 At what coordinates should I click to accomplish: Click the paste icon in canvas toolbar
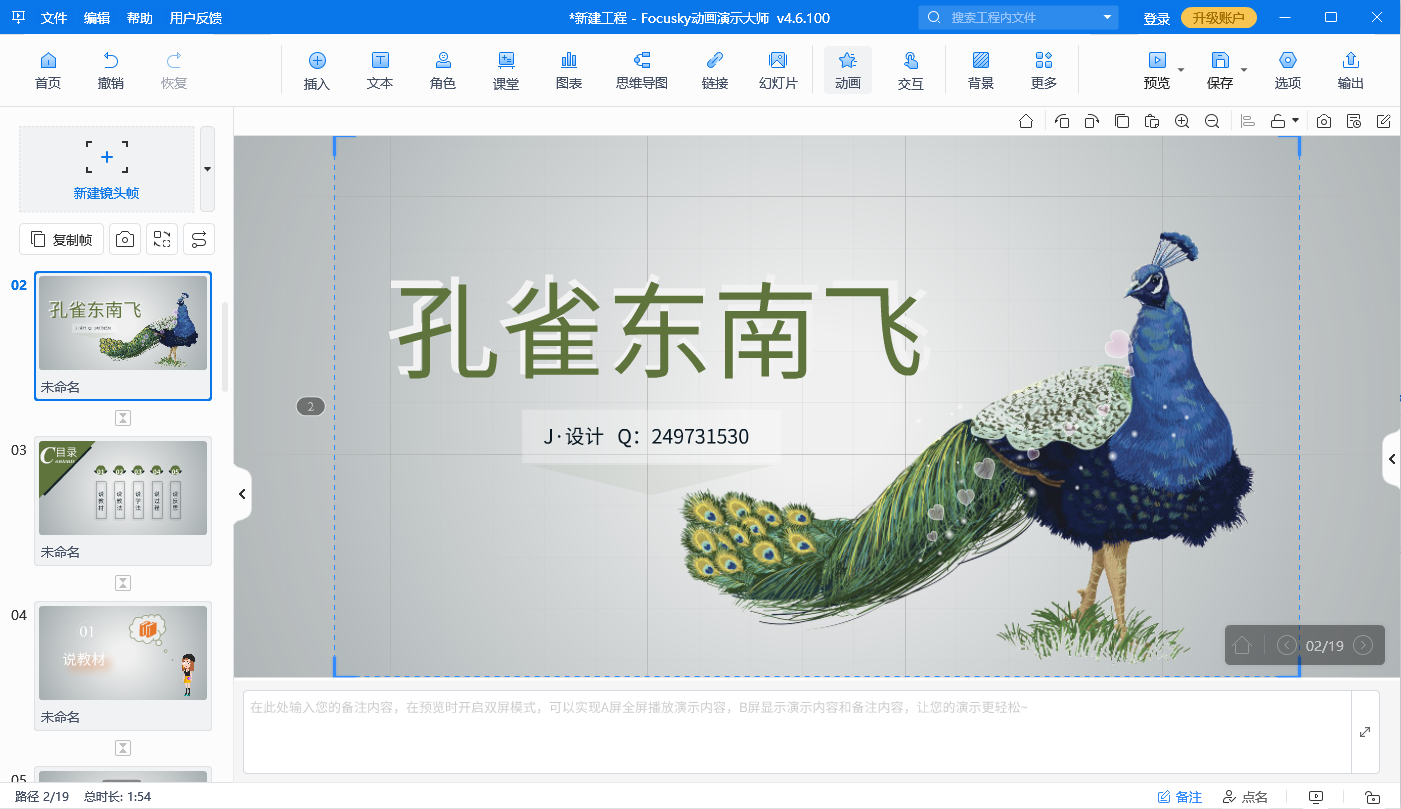tap(1152, 121)
